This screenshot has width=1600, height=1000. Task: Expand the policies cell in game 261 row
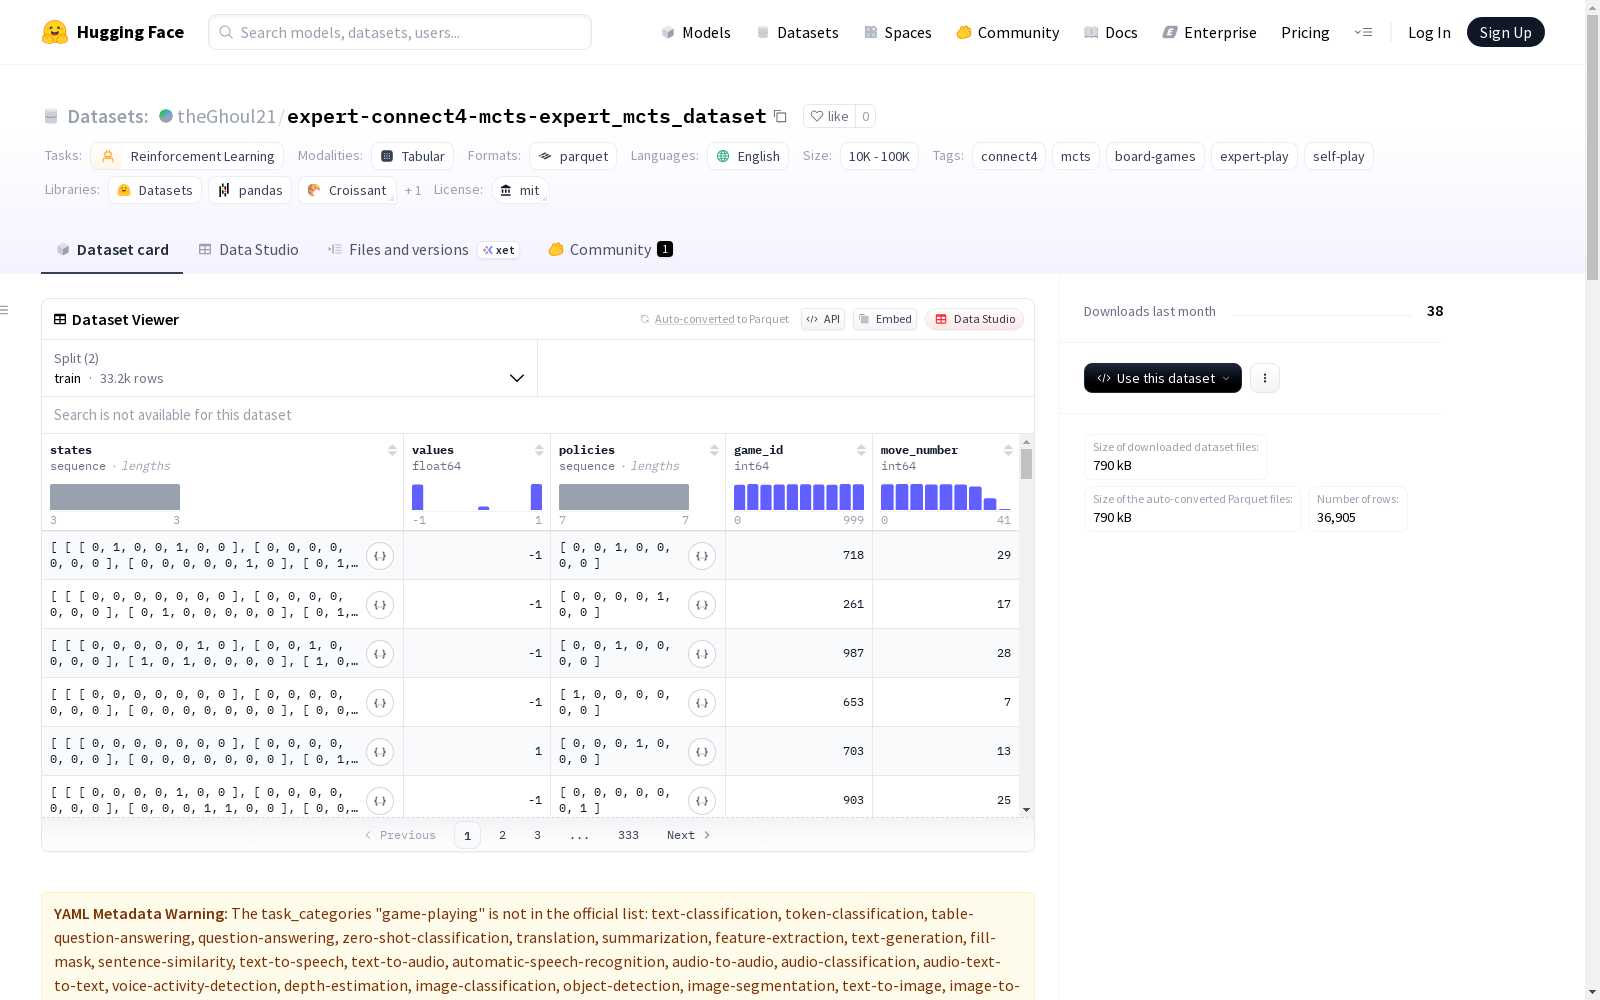point(702,605)
